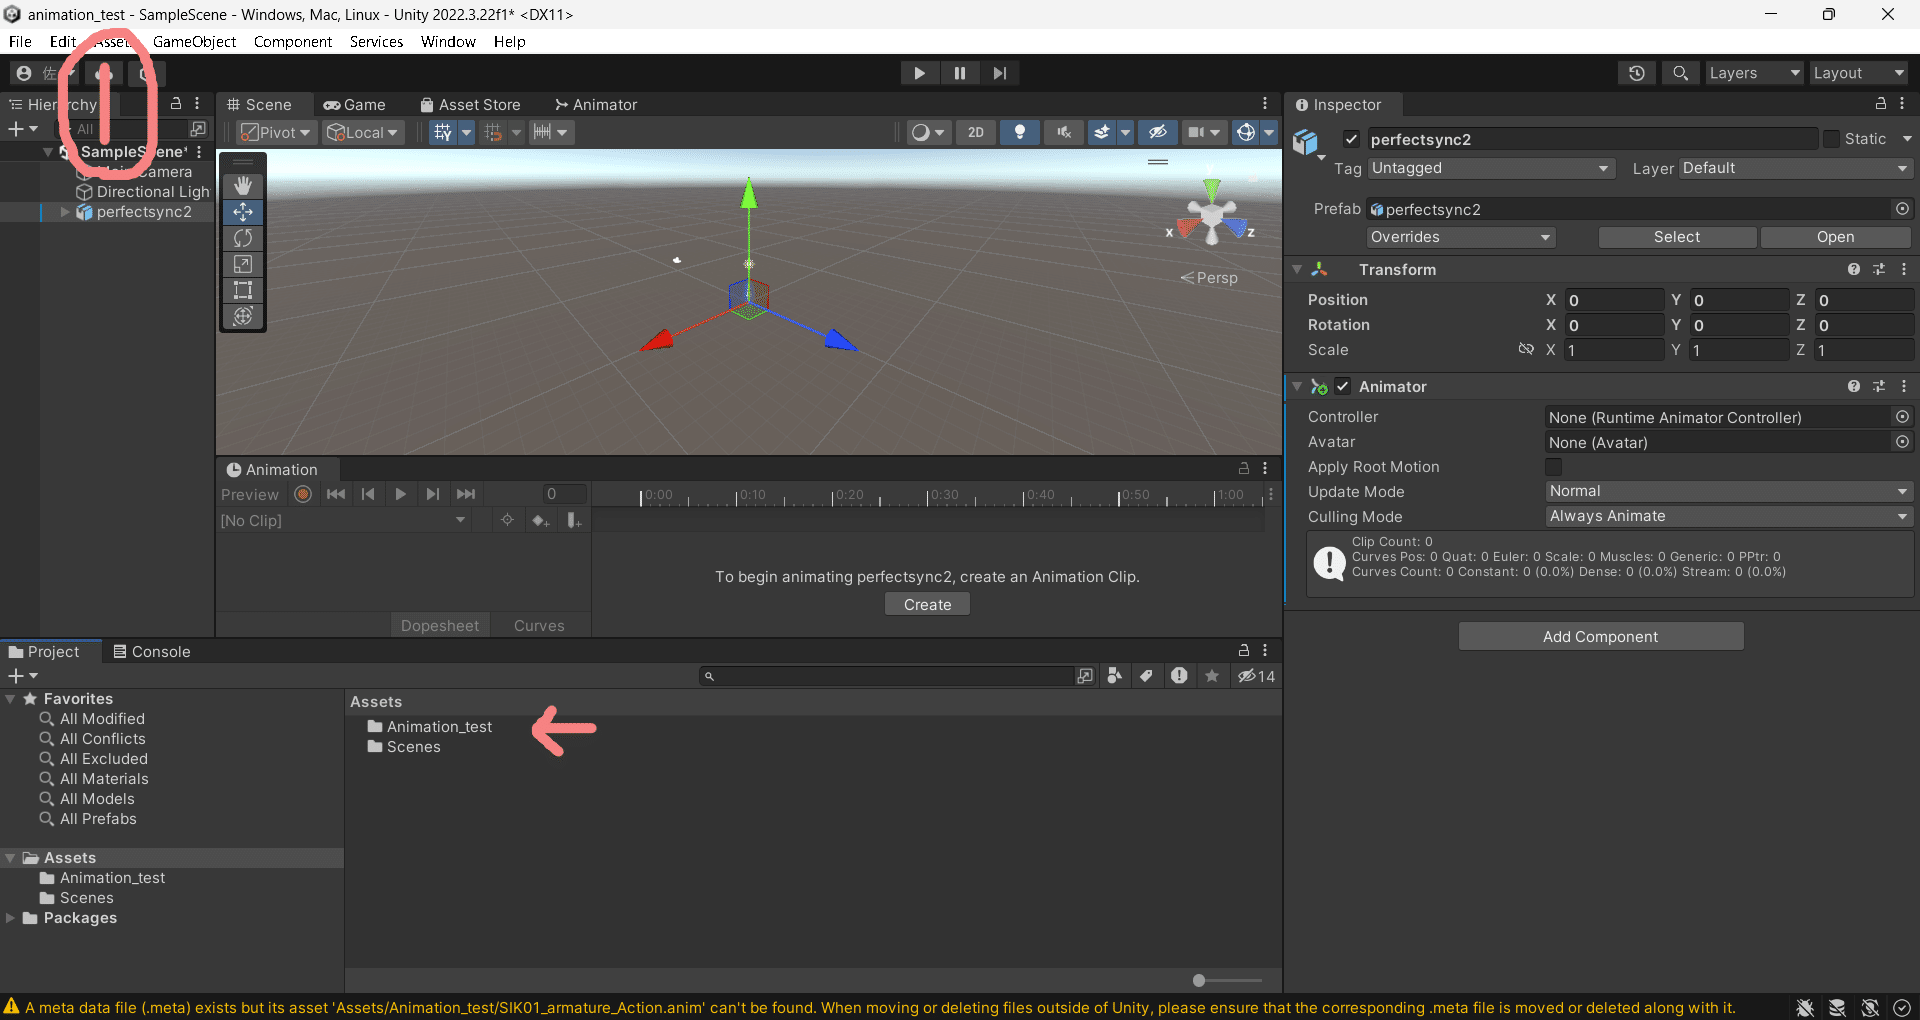The width and height of the screenshot is (1920, 1020).
Task: Select the Hand tool for panning
Action: [x=242, y=185]
